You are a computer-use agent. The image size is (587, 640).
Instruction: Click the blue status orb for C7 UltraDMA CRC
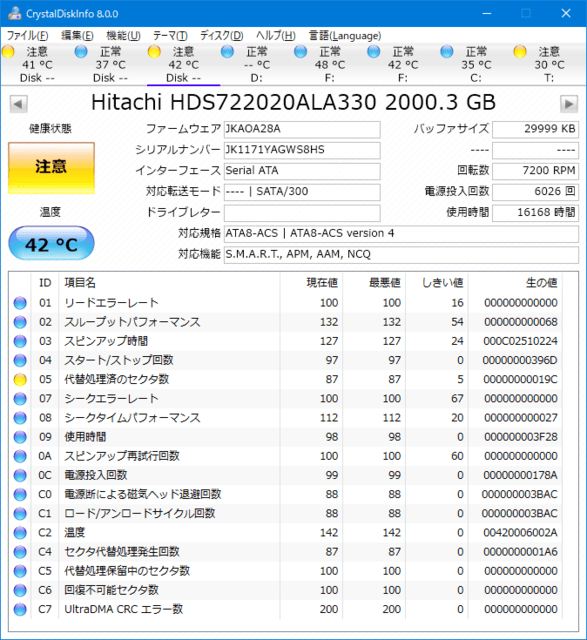point(20,609)
